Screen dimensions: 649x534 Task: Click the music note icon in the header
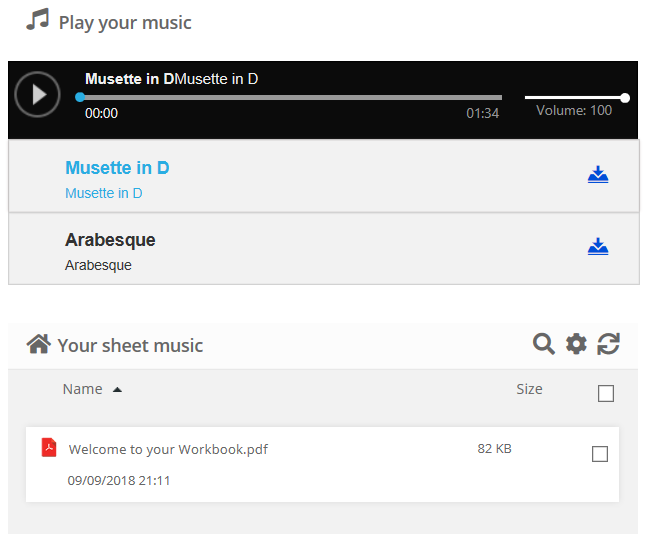(38, 21)
